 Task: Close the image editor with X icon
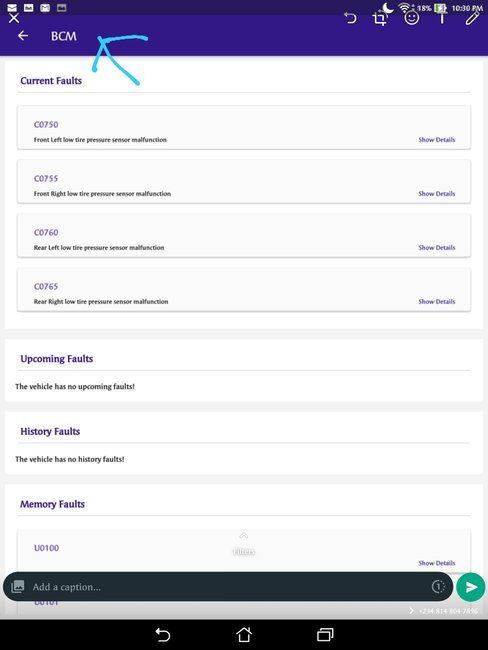click(x=14, y=18)
